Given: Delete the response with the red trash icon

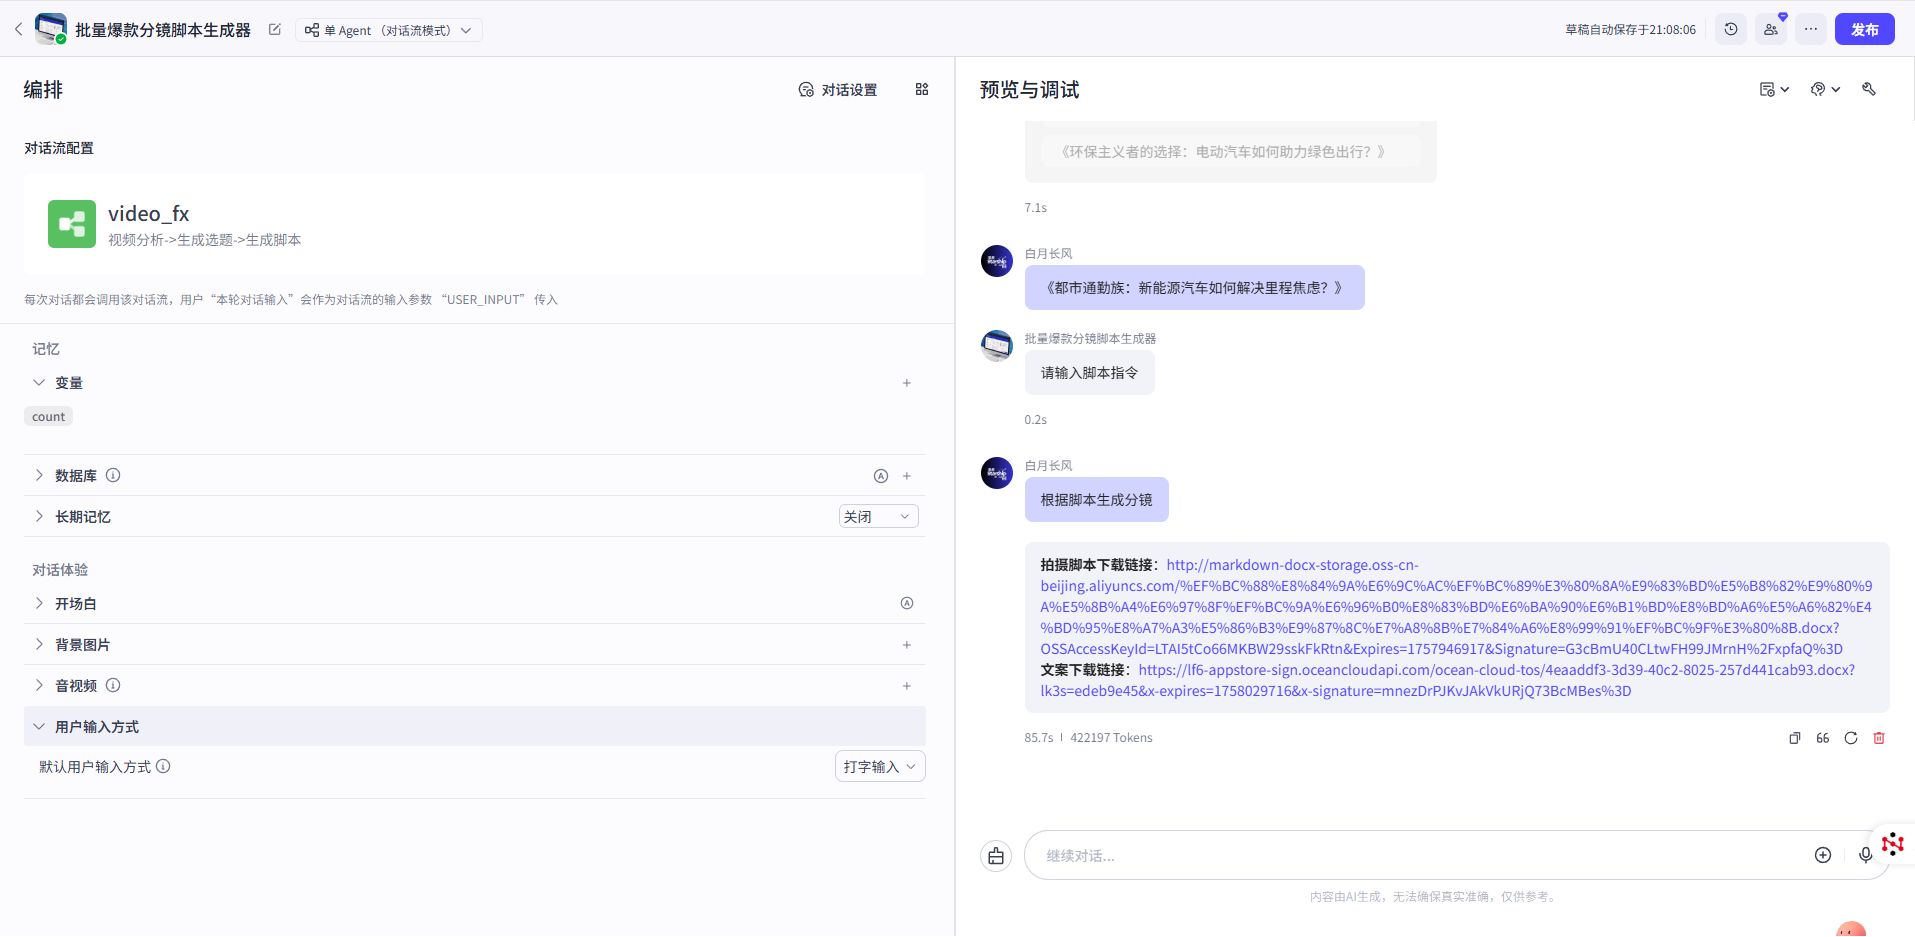Looking at the screenshot, I should coord(1879,738).
